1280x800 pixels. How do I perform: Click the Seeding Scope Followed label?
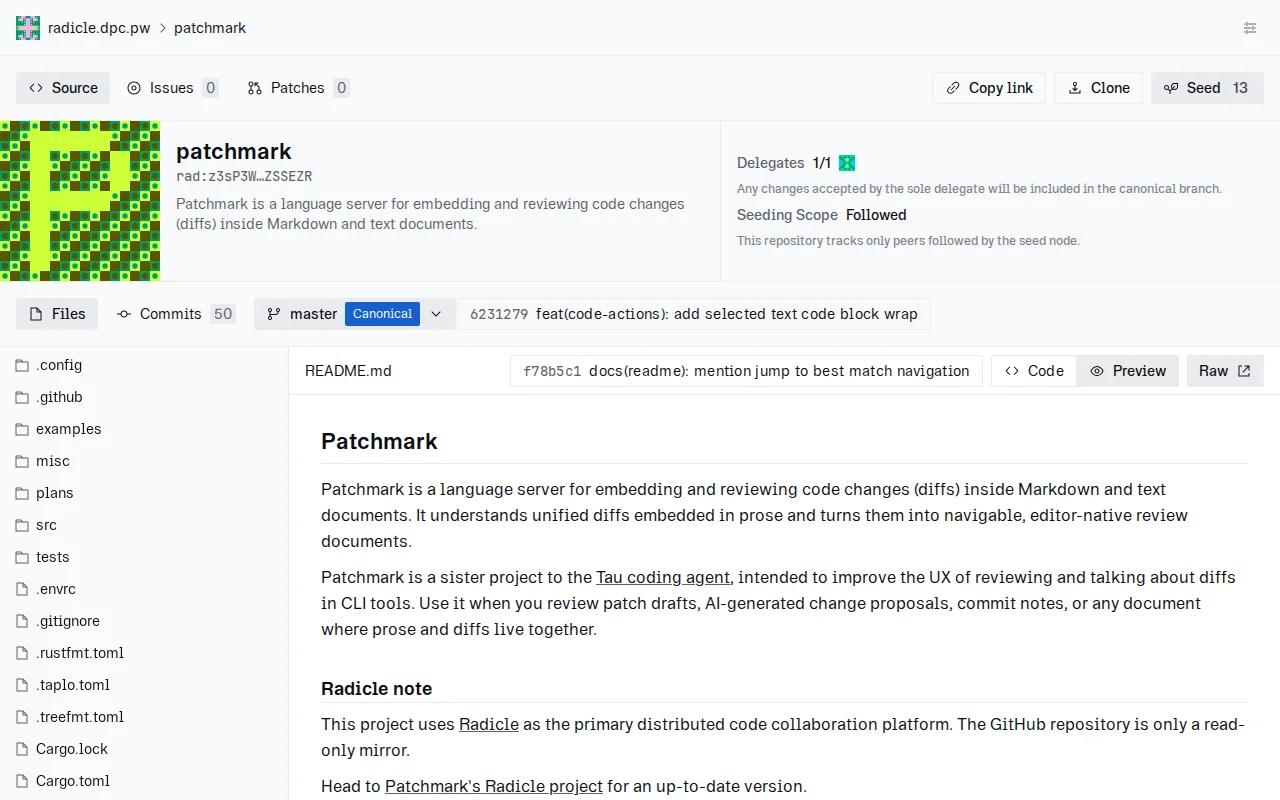pyautogui.click(x=821, y=215)
